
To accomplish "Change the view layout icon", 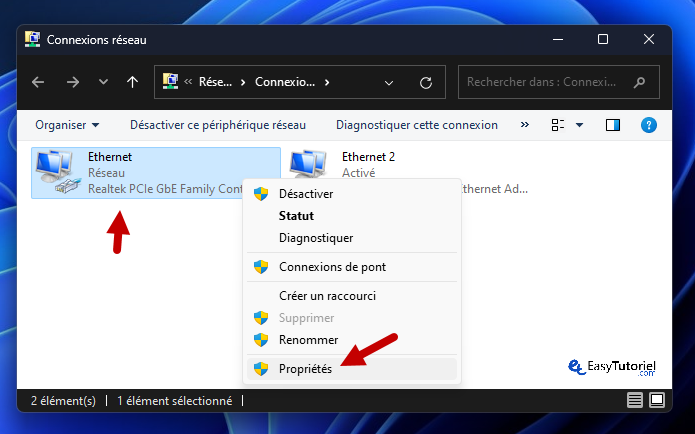I will (x=558, y=125).
